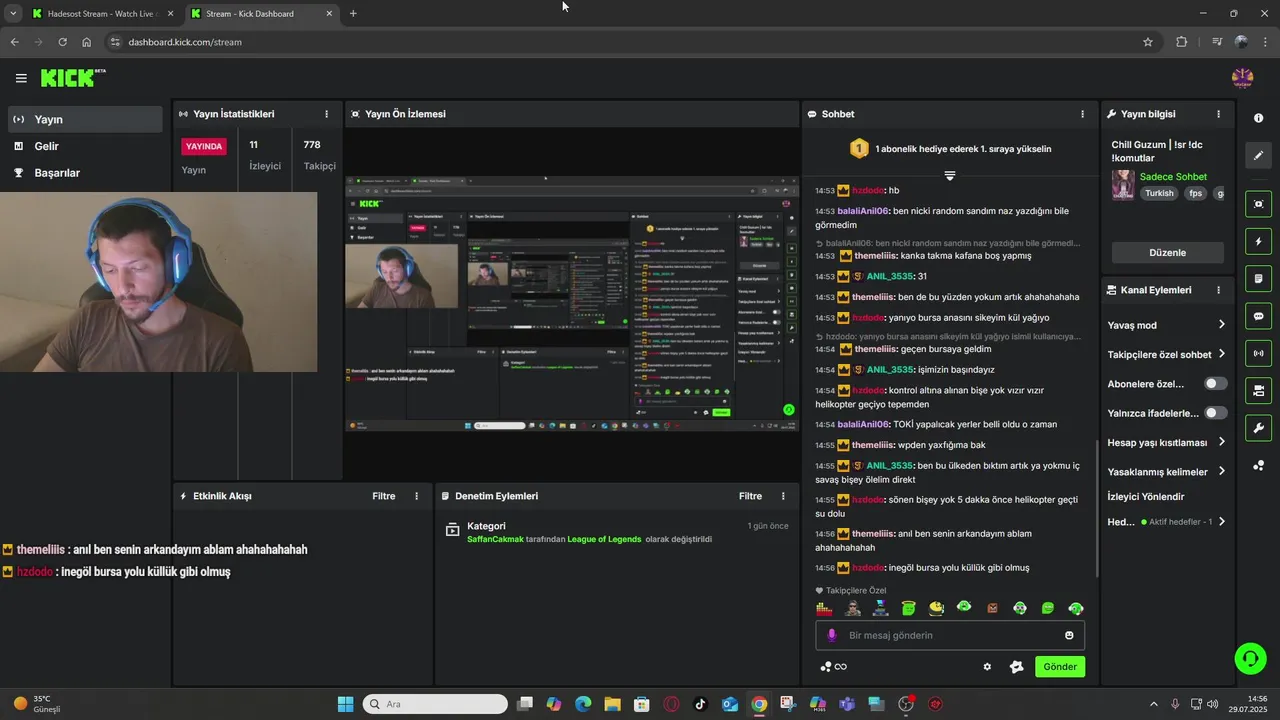Open TikTok from the taskbar
Viewport: 1280px width, 720px height.
tap(700, 704)
